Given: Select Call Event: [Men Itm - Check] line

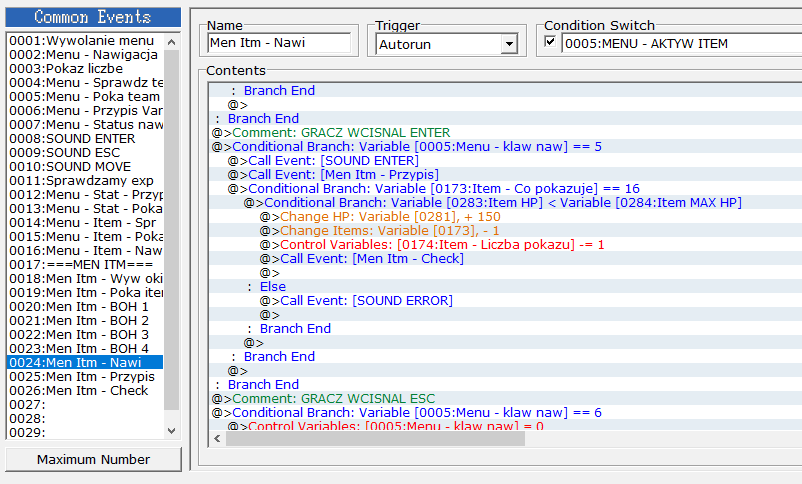Looking at the screenshot, I should (505, 258).
